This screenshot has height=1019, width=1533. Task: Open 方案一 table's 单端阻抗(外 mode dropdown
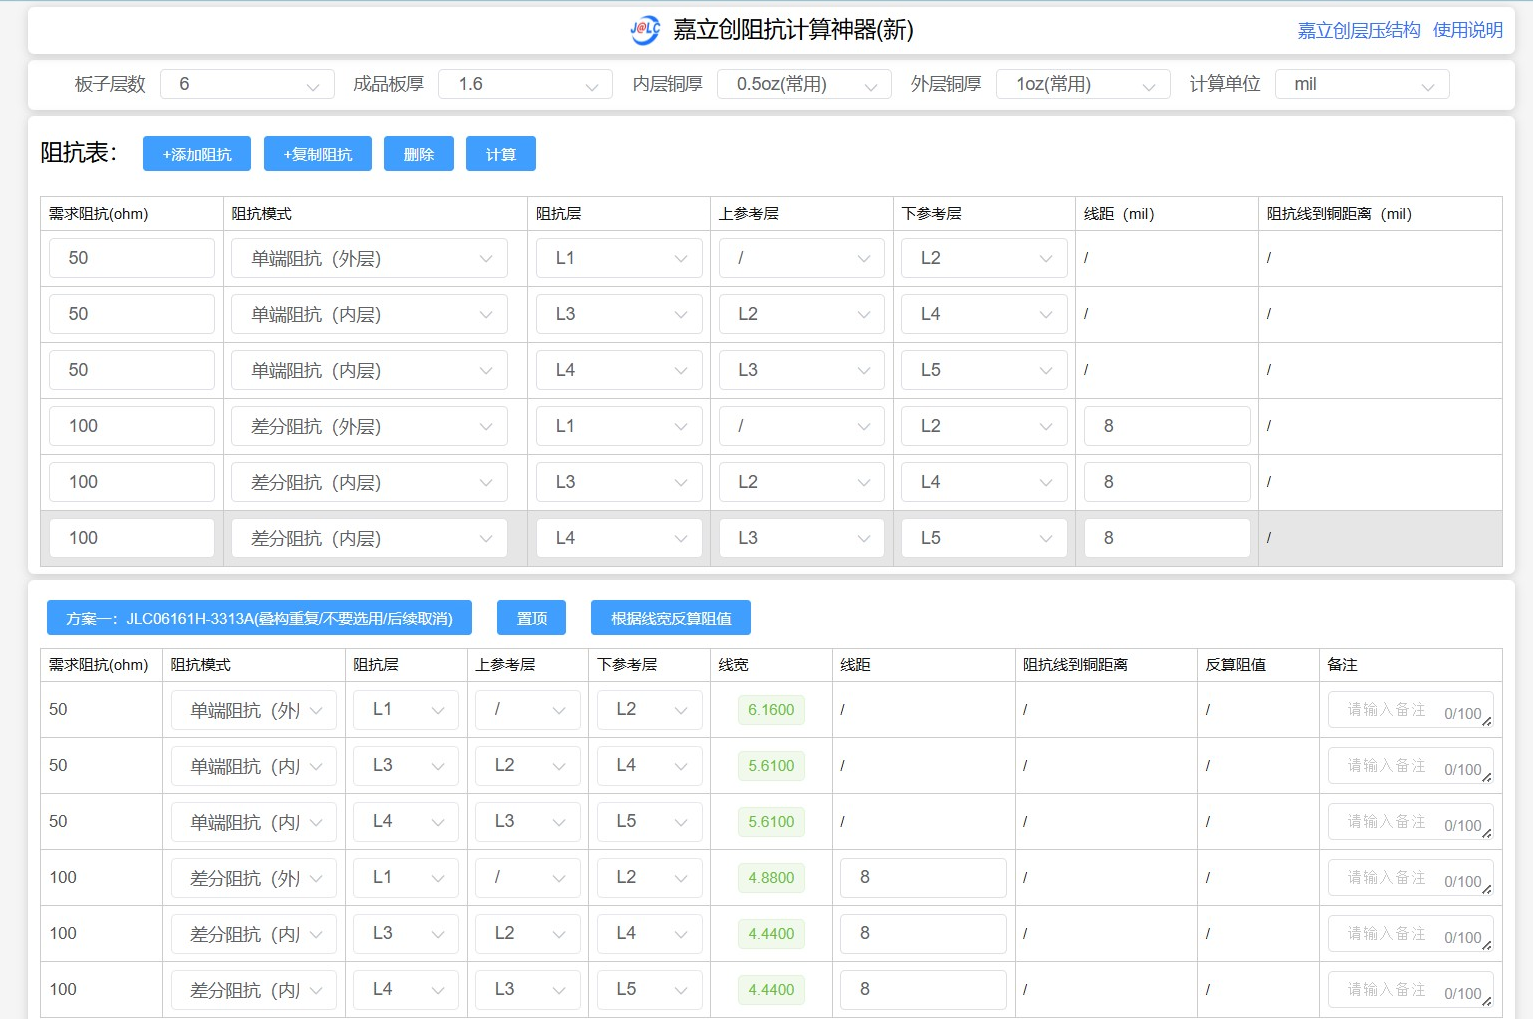(254, 710)
